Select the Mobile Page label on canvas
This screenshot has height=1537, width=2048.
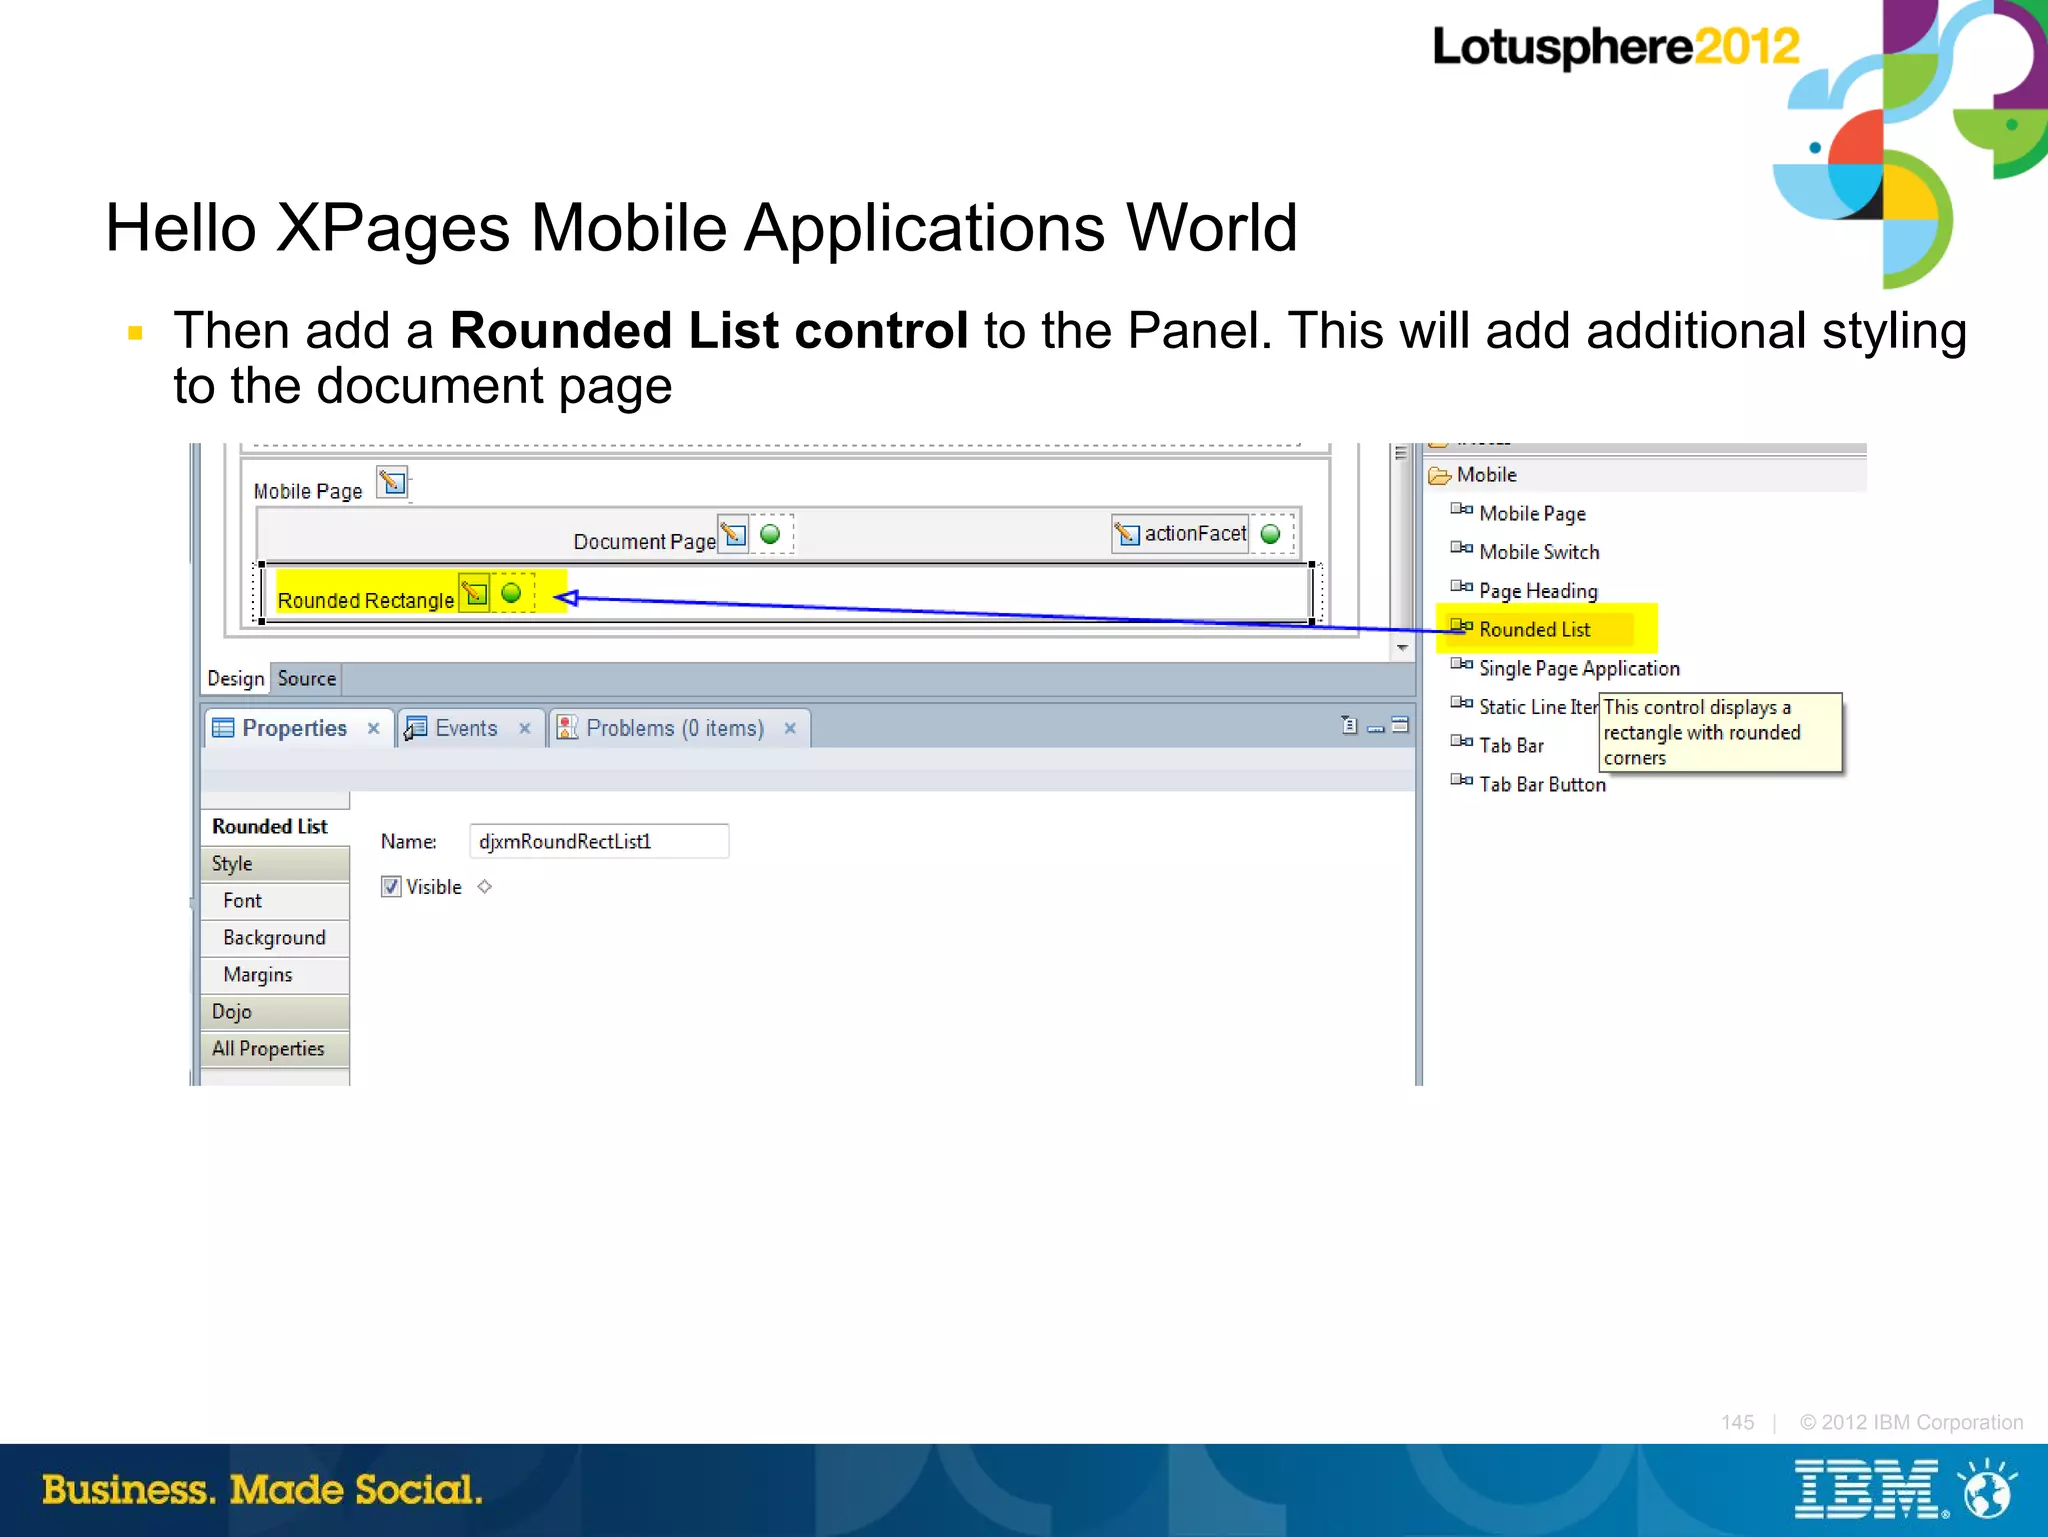pos(308,491)
